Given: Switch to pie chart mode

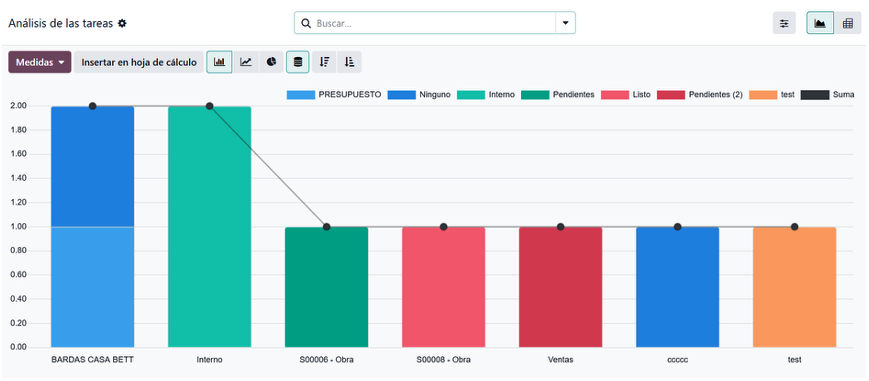Looking at the screenshot, I should tap(271, 62).
